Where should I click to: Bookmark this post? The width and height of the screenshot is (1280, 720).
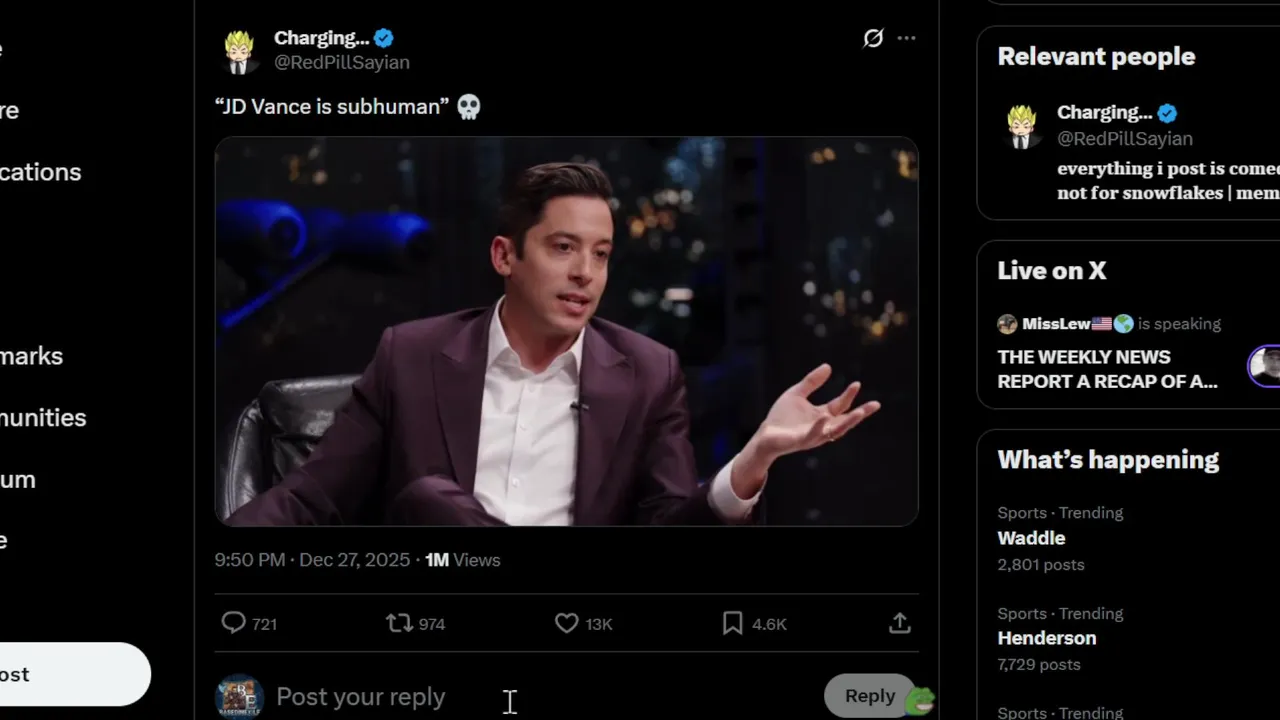[733, 623]
